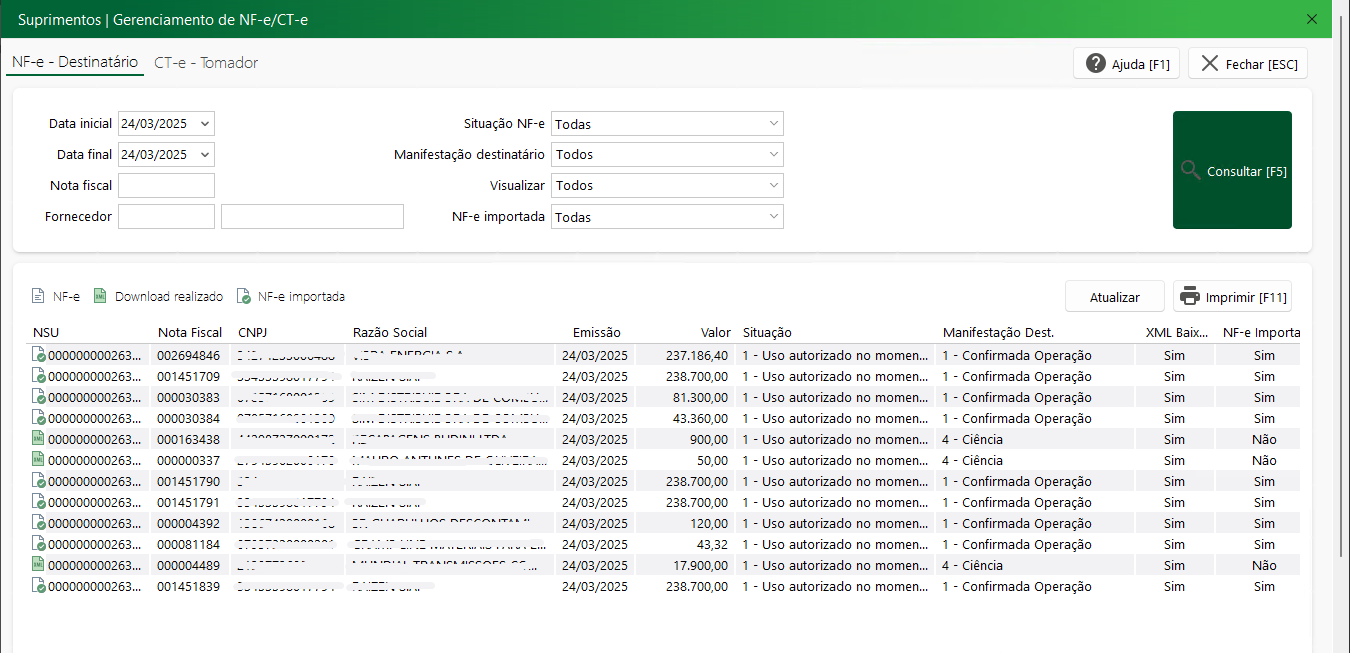Viewport: 1350px width, 653px height.
Task: Click row icon for nota 000030384
Action: click(39, 418)
